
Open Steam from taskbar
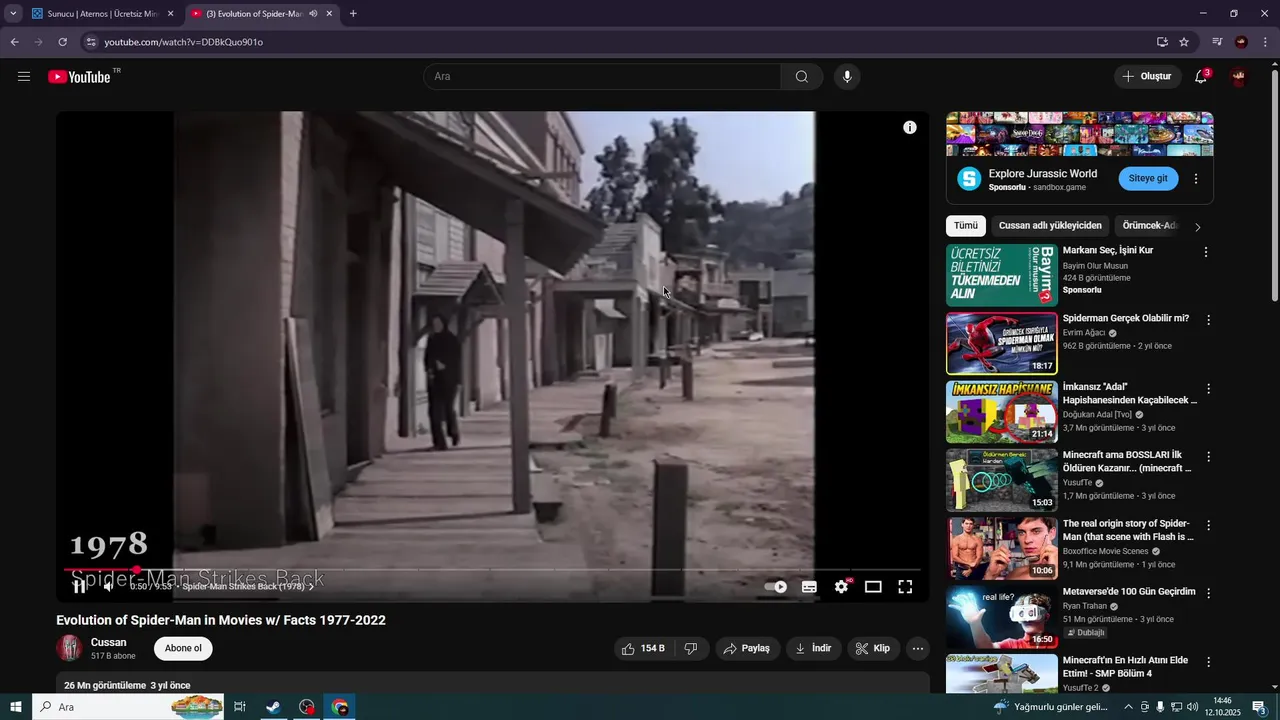click(x=272, y=707)
